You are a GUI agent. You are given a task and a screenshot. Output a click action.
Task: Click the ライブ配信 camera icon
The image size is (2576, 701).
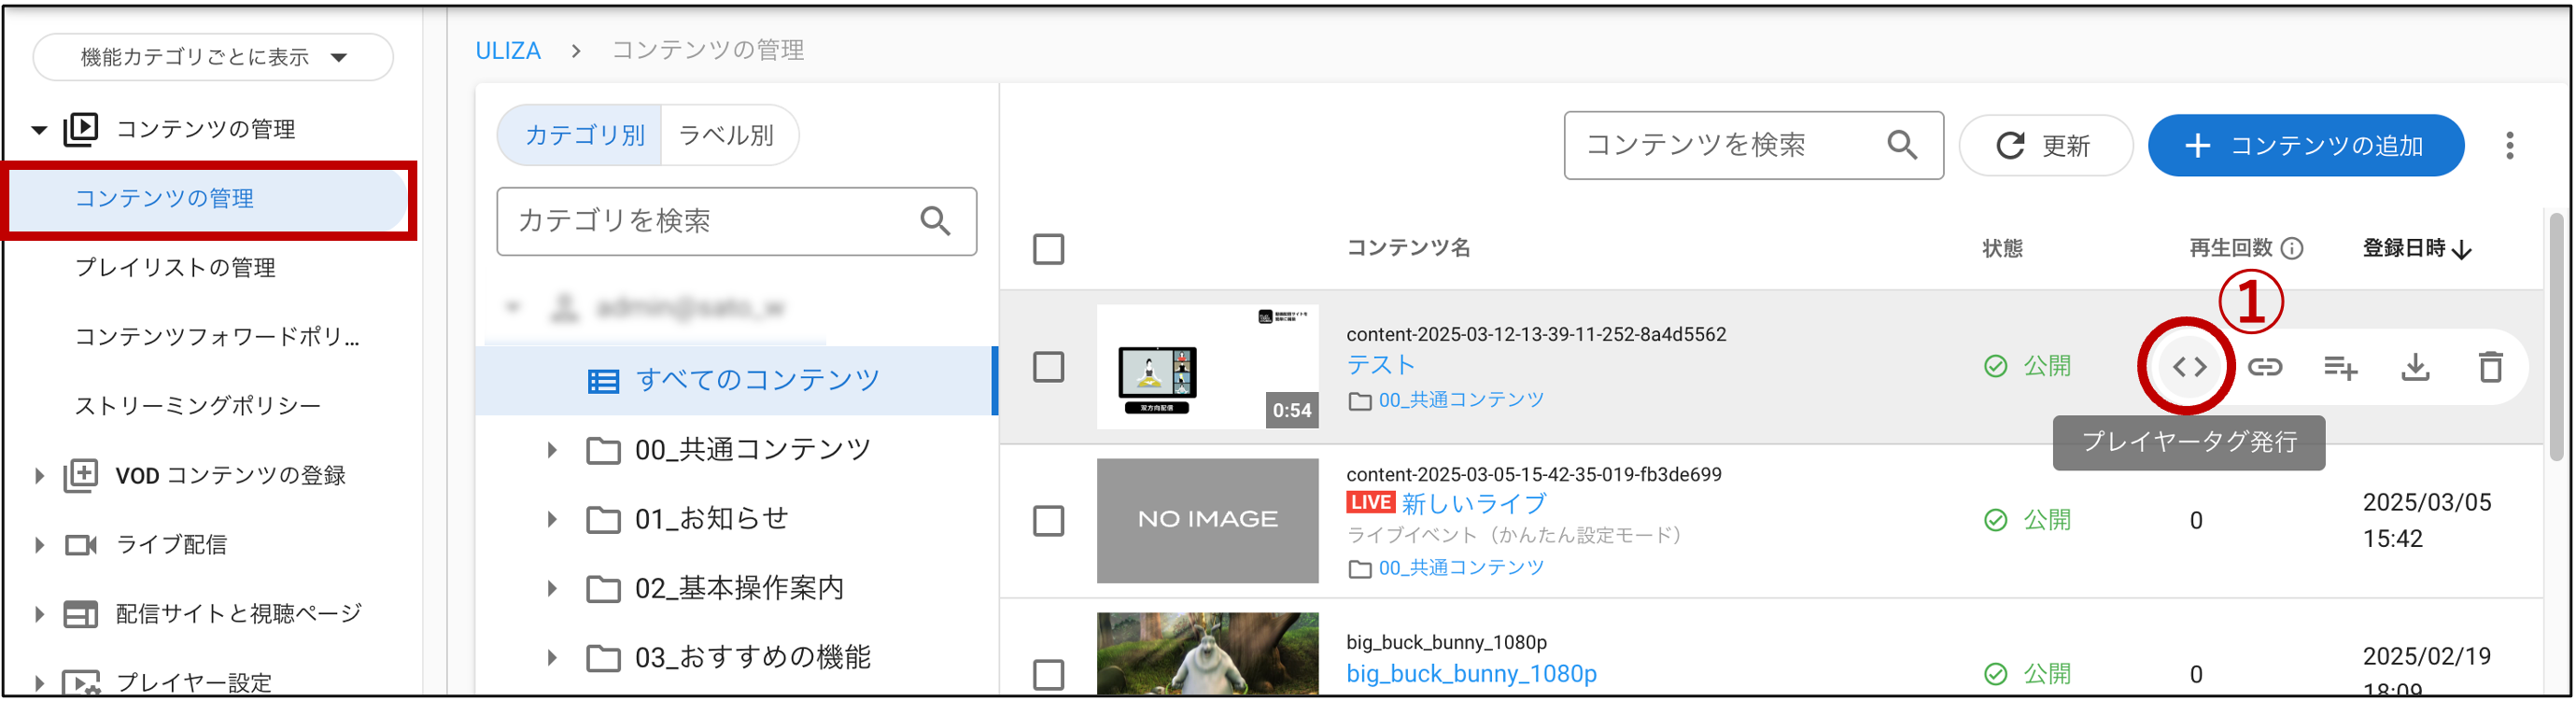click(81, 545)
